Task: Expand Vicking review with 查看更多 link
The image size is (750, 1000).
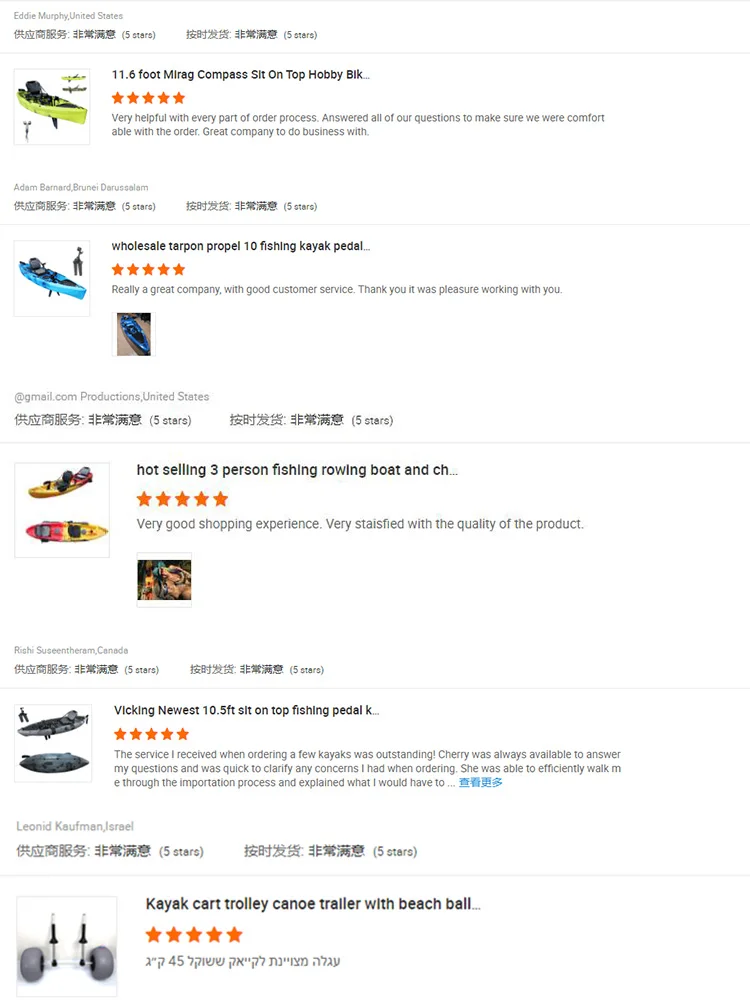Action: [x=480, y=783]
